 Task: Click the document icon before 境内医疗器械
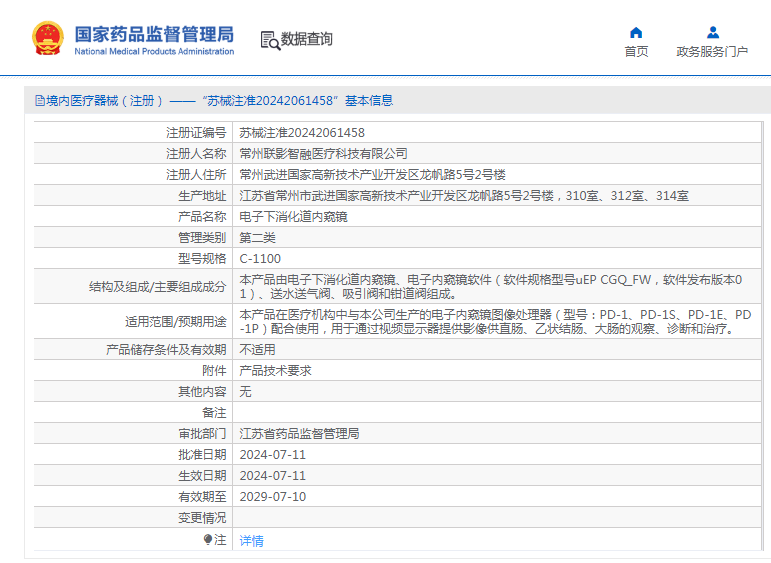pyautogui.click(x=40, y=101)
